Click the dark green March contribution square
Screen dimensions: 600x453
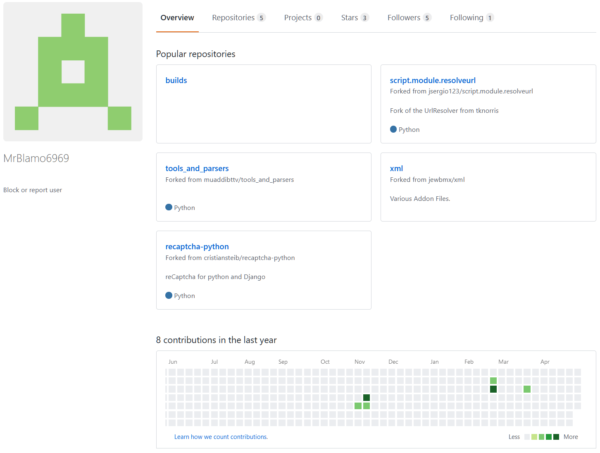click(493, 389)
